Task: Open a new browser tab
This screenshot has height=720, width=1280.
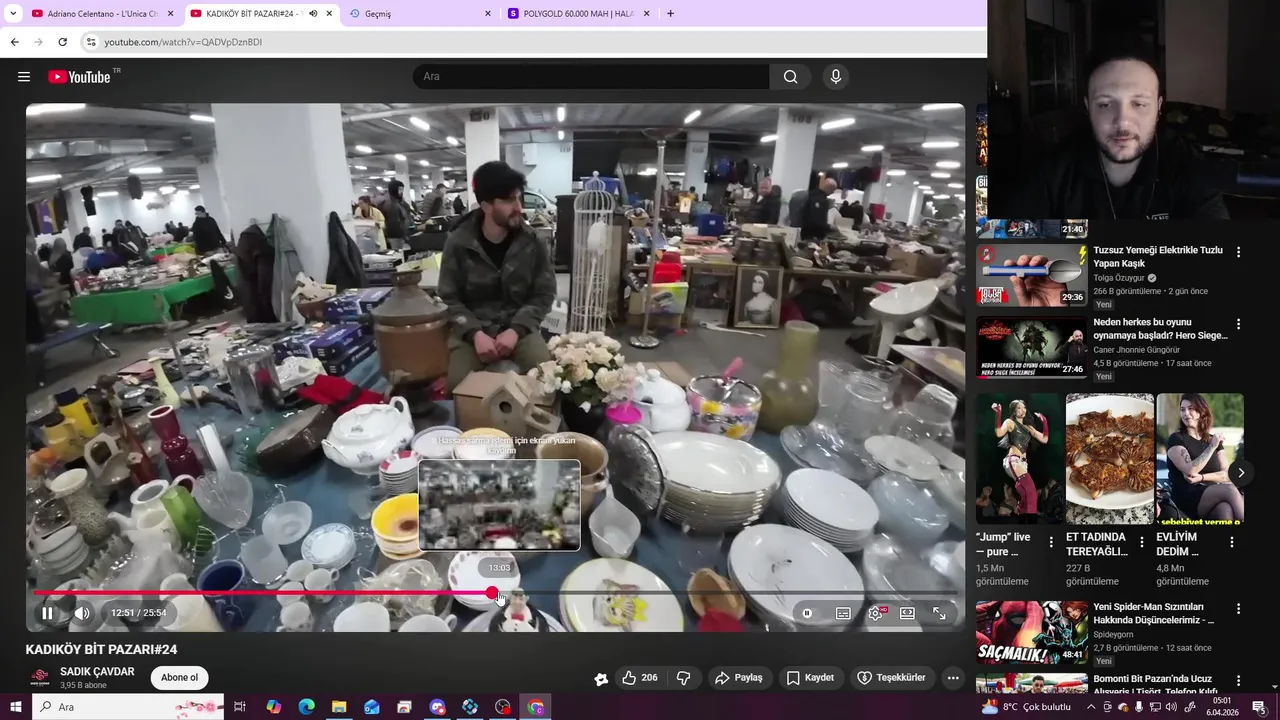Action: click(x=670, y=14)
